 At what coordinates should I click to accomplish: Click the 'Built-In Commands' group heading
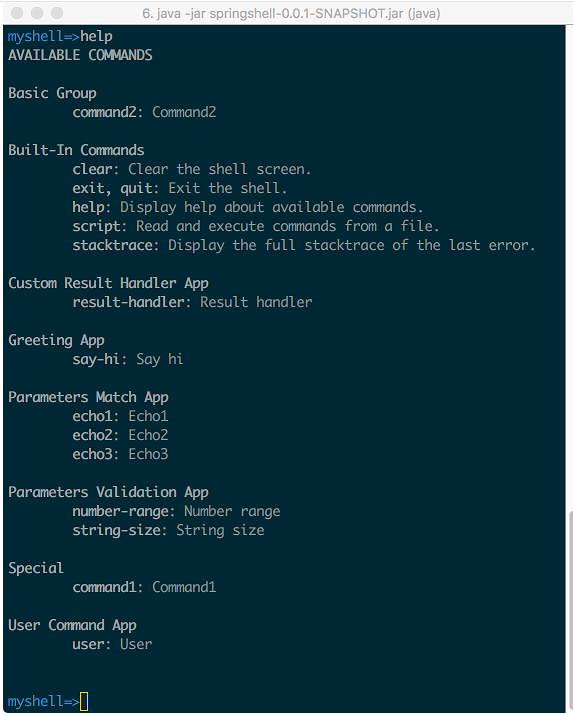tap(76, 150)
